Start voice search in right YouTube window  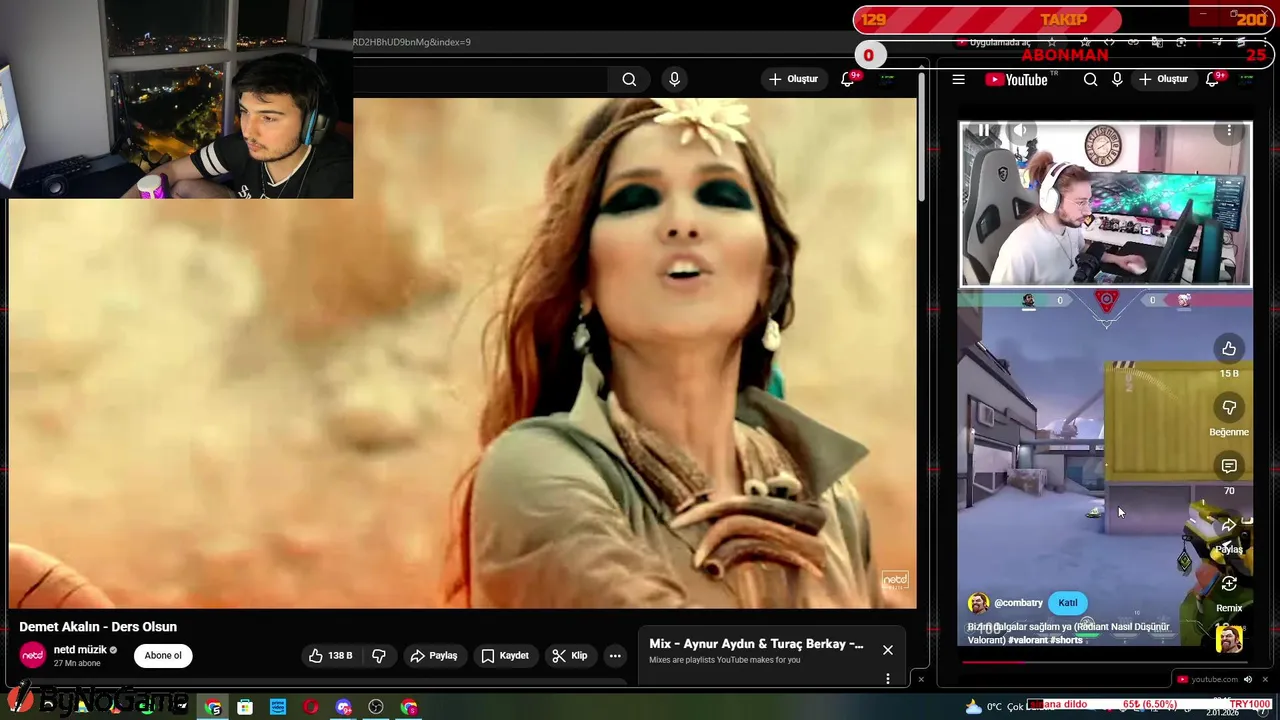pyautogui.click(x=1117, y=79)
